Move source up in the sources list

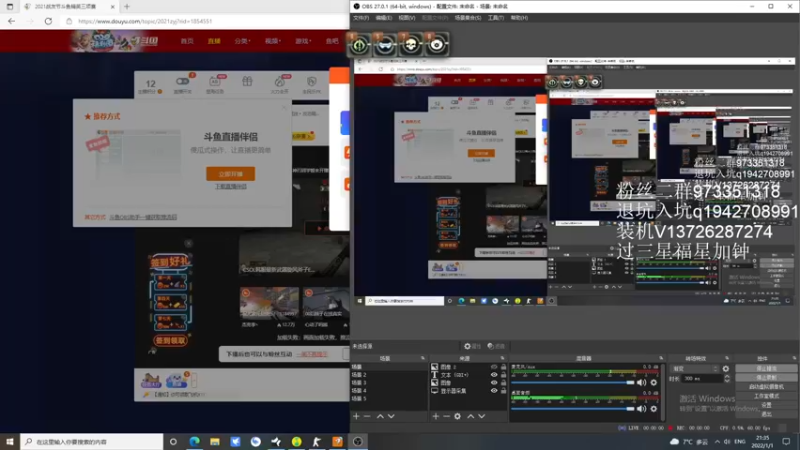[x=470, y=416]
